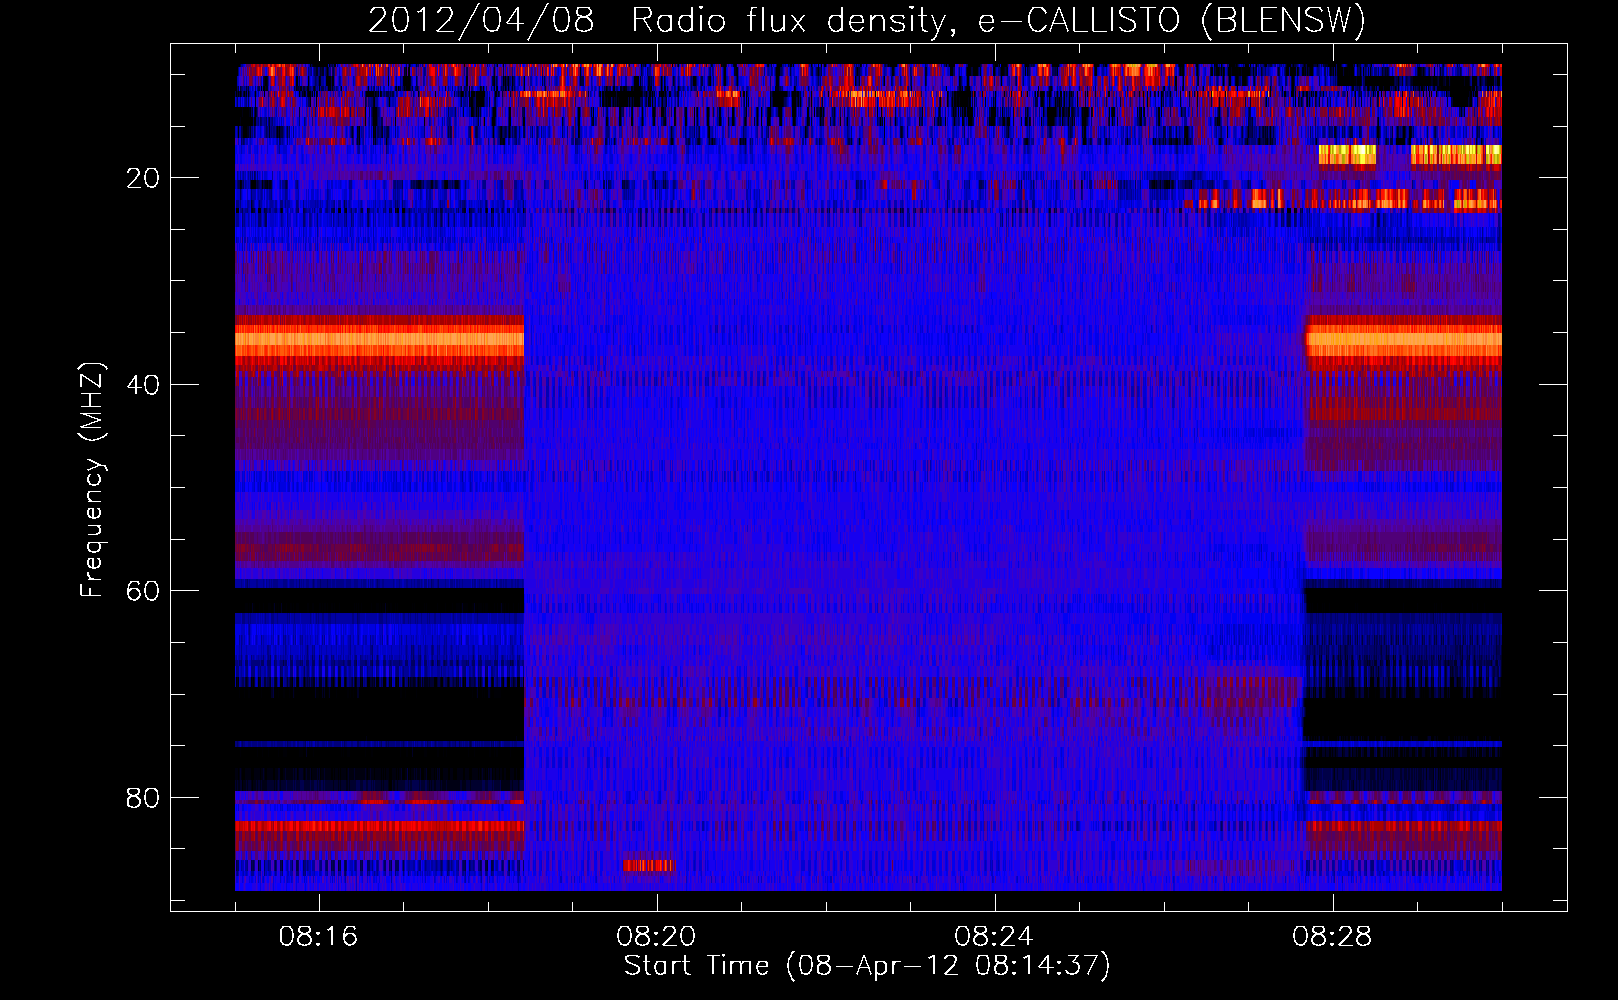Click the time tick label "08:24"

994,937
